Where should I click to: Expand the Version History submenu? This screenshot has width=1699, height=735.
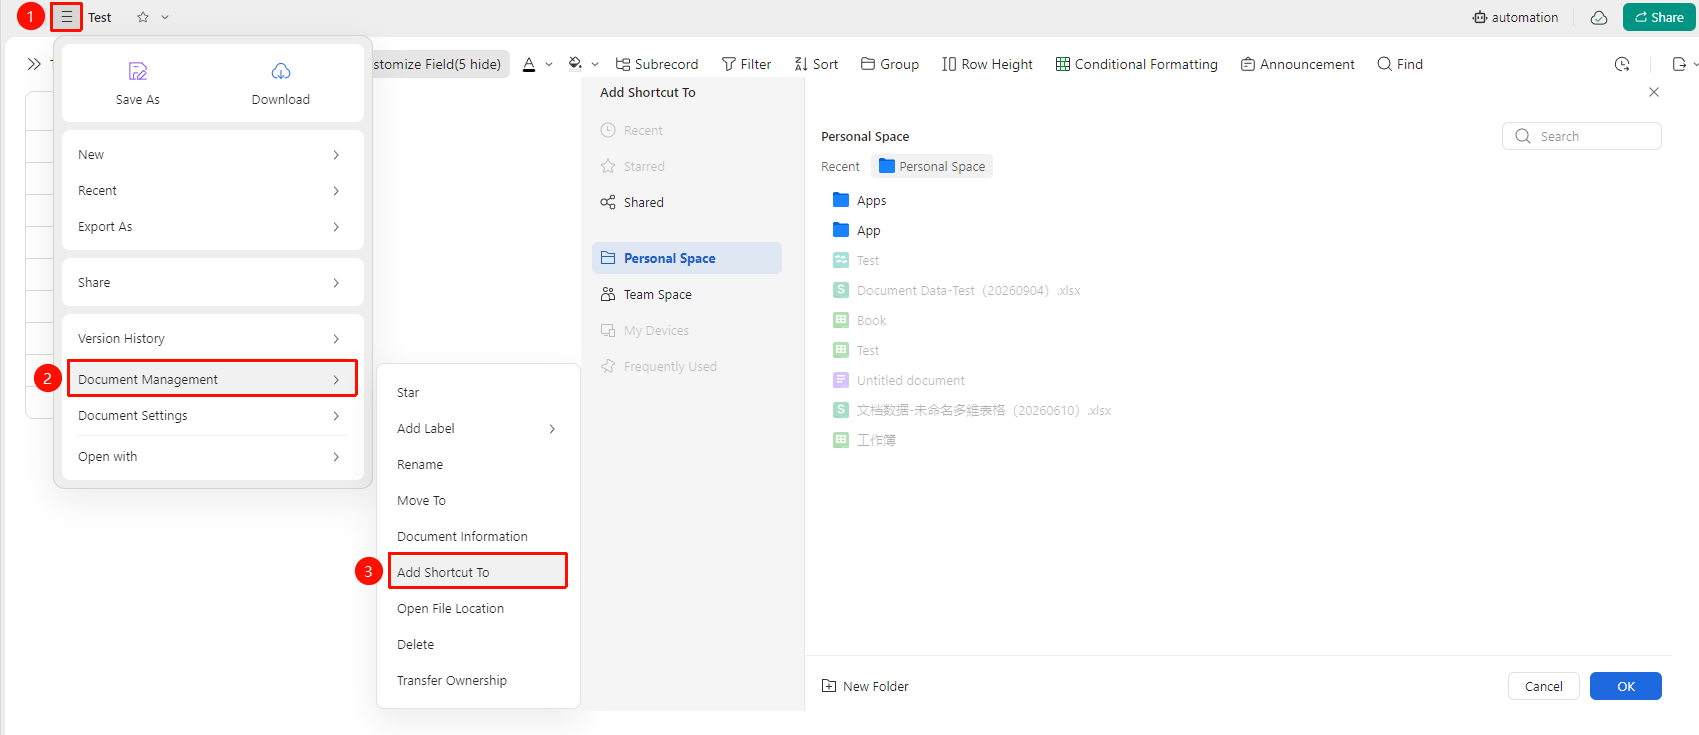[x=212, y=339]
